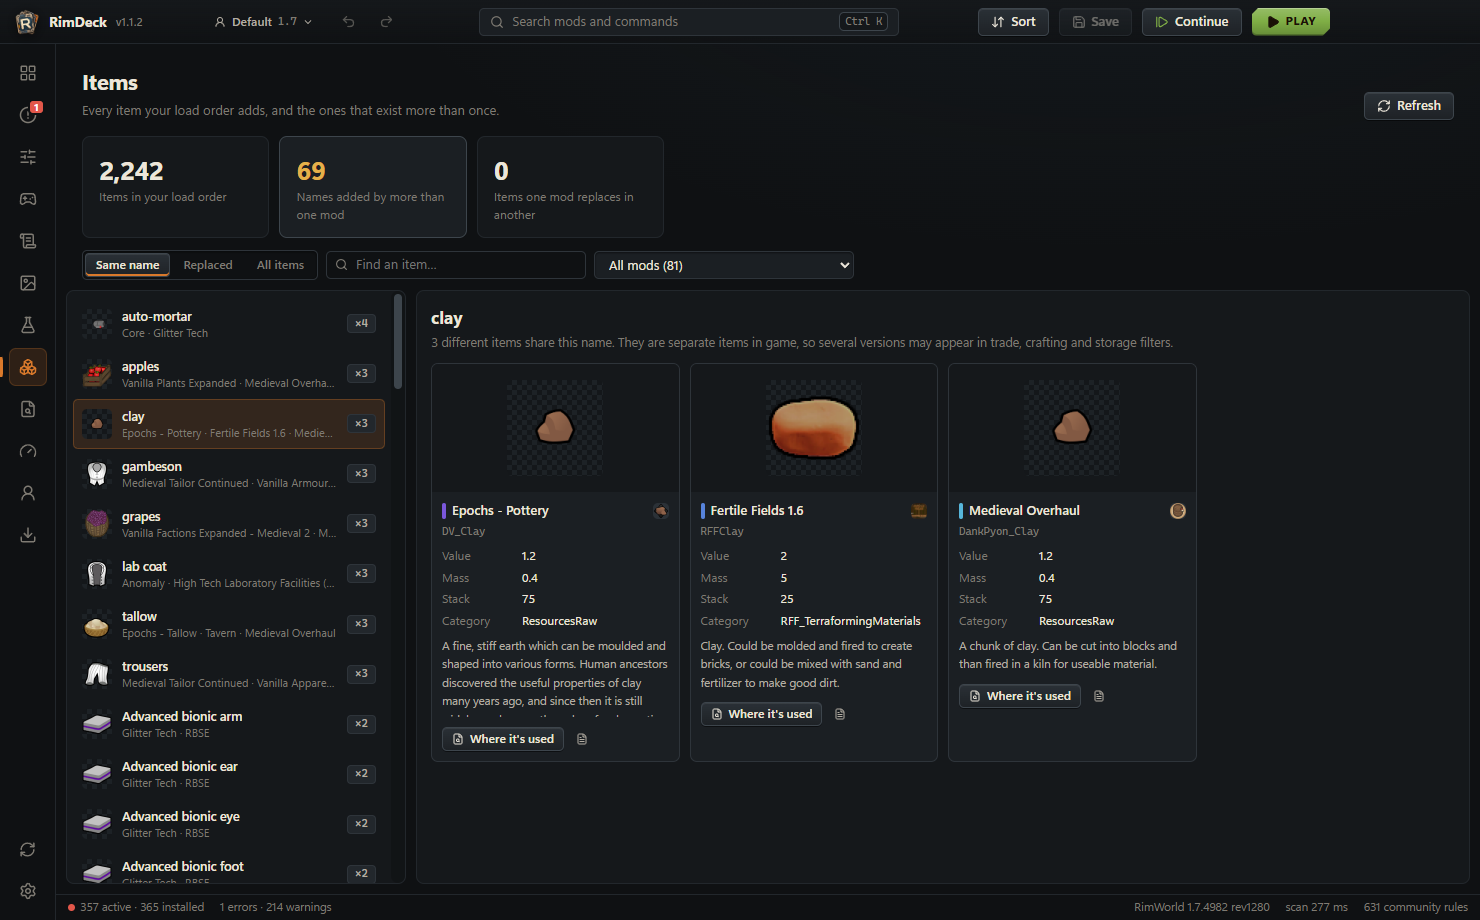Select the 2,242 items in load order card
This screenshot has width=1480, height=920.
coord(175,187)
